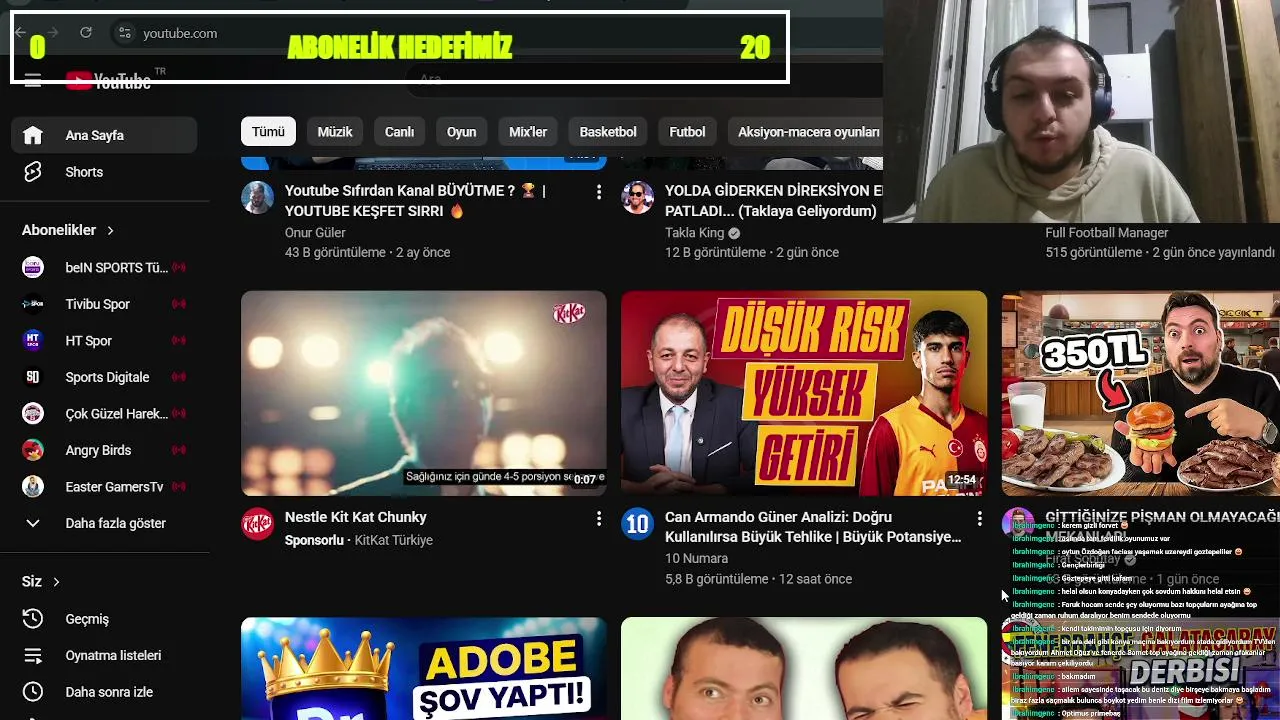Open the Adobe Şov Yaptı thumbnail
Screen dimensions: 1280x720
coord(424,668)
